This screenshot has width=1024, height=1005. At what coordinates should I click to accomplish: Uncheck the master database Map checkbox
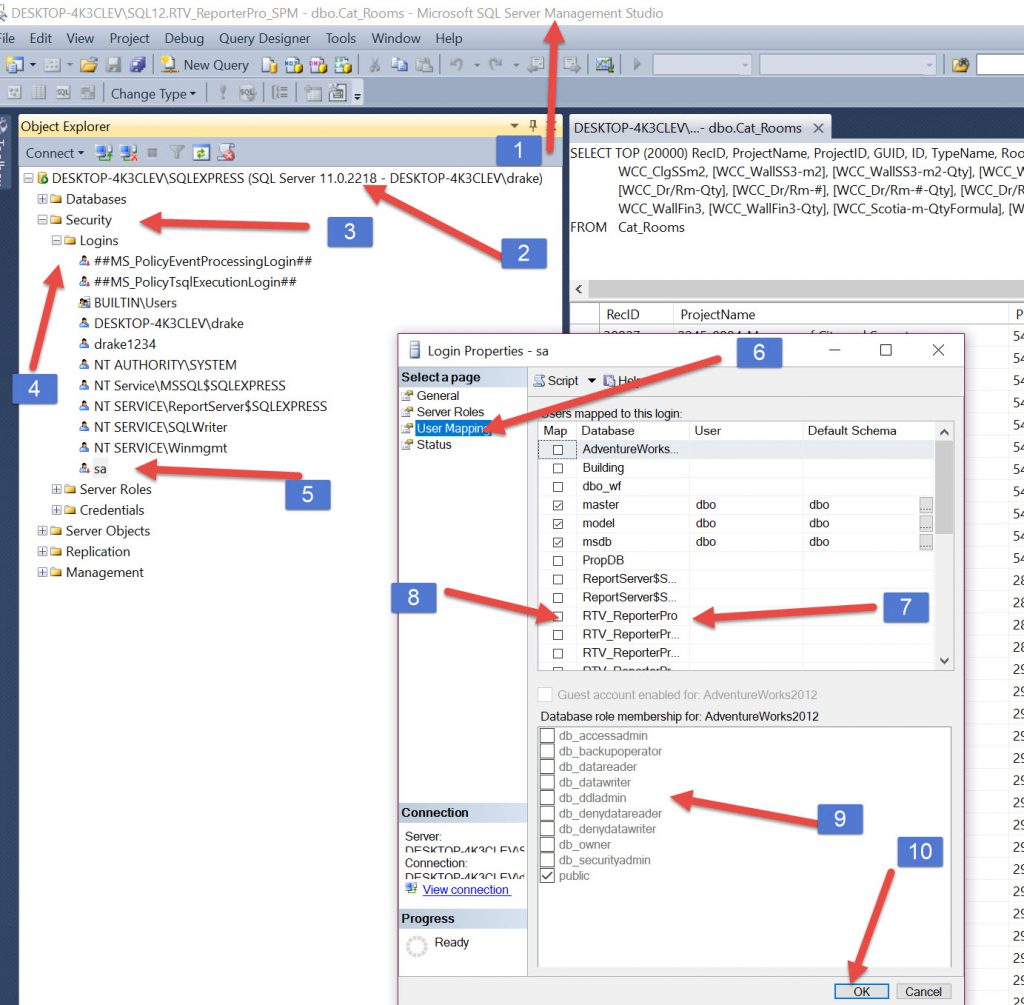click(558, 505)
